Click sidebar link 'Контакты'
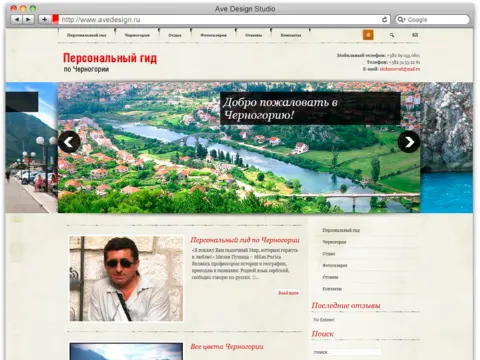This screenshot has height=360, width=480. pyautogui.click(x=332, y=289)
